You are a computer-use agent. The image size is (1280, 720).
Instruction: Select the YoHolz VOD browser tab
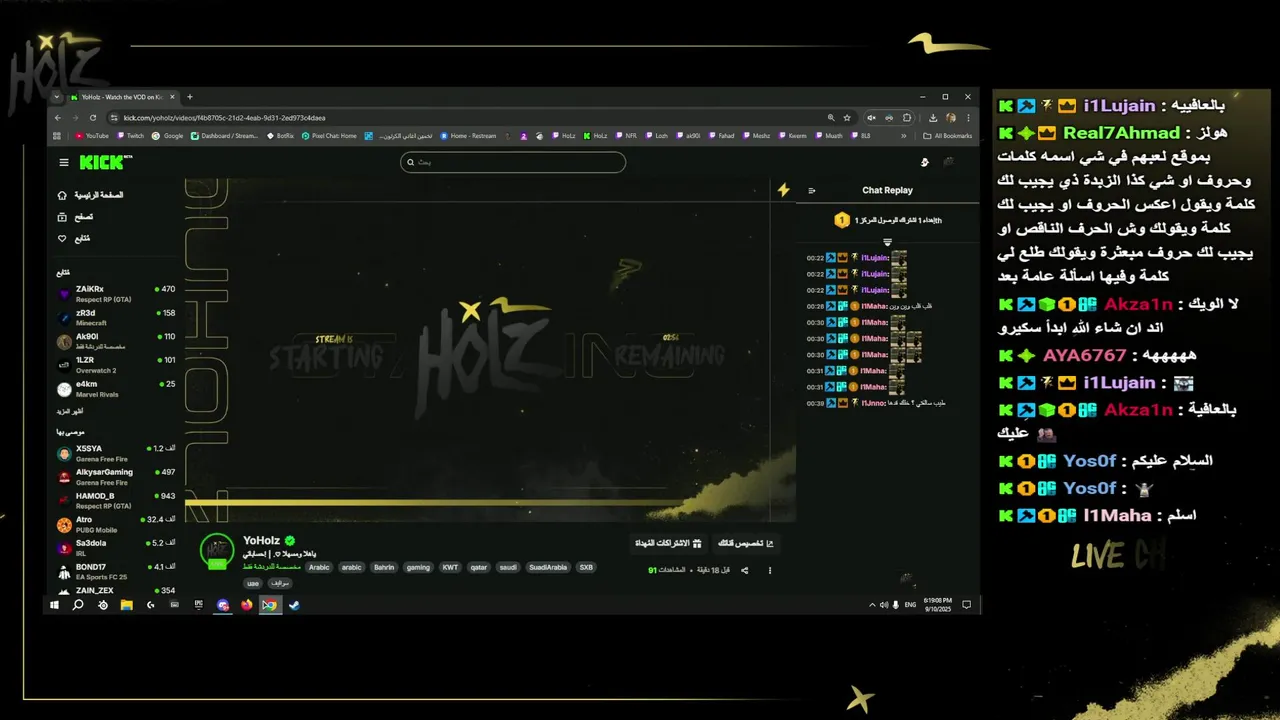tap(122, 97)
